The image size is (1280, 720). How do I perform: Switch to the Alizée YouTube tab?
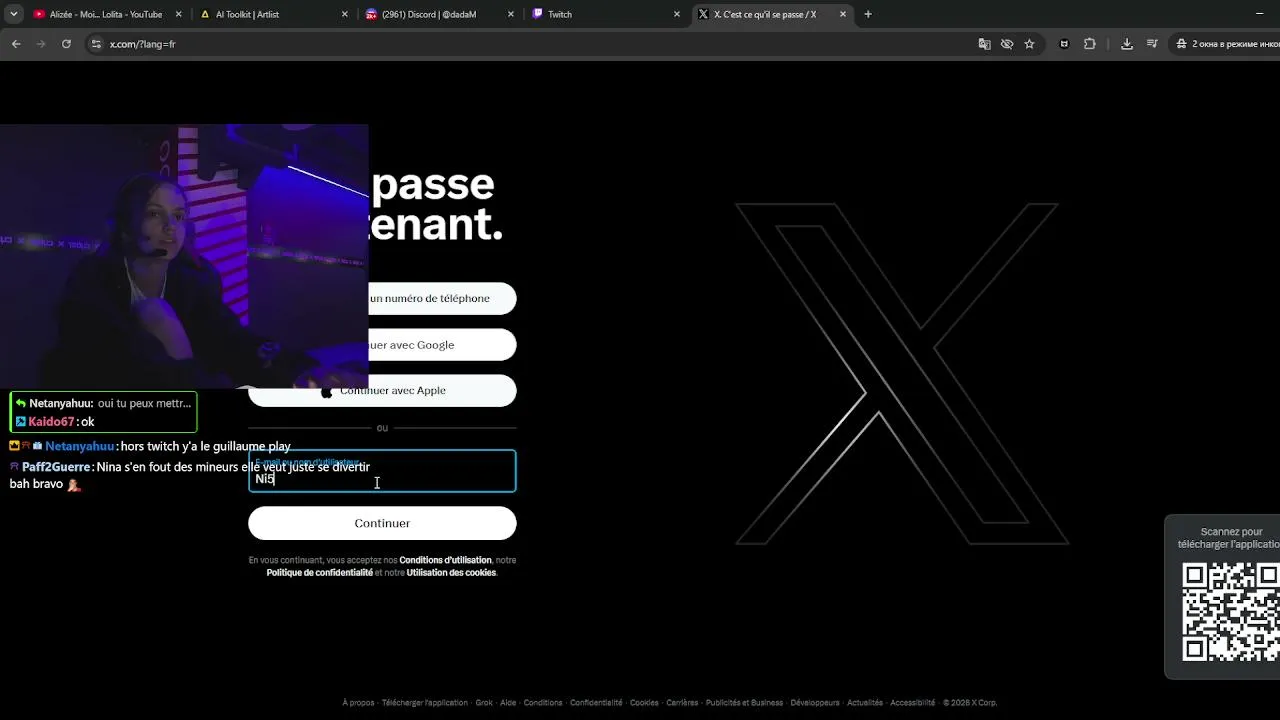(105, 14)
